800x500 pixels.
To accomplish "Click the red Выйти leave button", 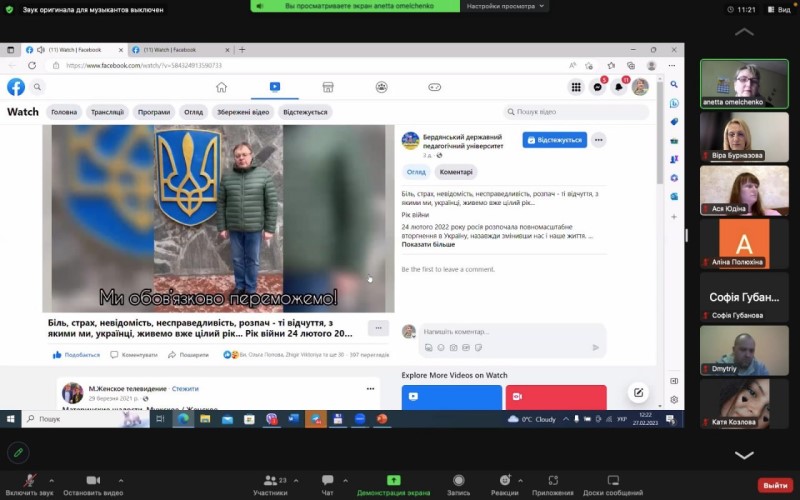I will tap(776, 485).
